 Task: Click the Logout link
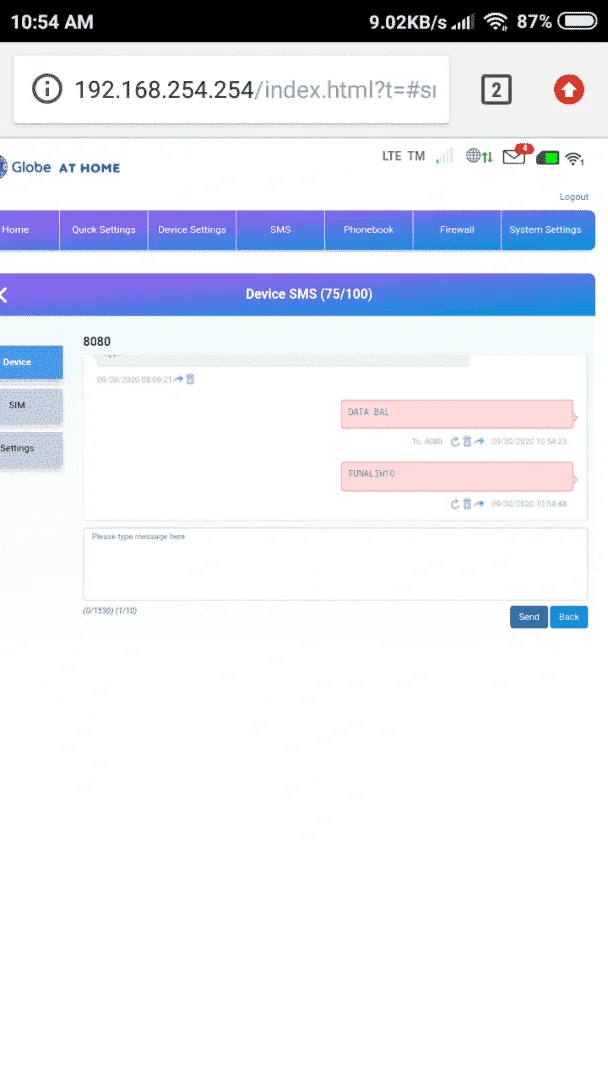(x=574, y=197)
